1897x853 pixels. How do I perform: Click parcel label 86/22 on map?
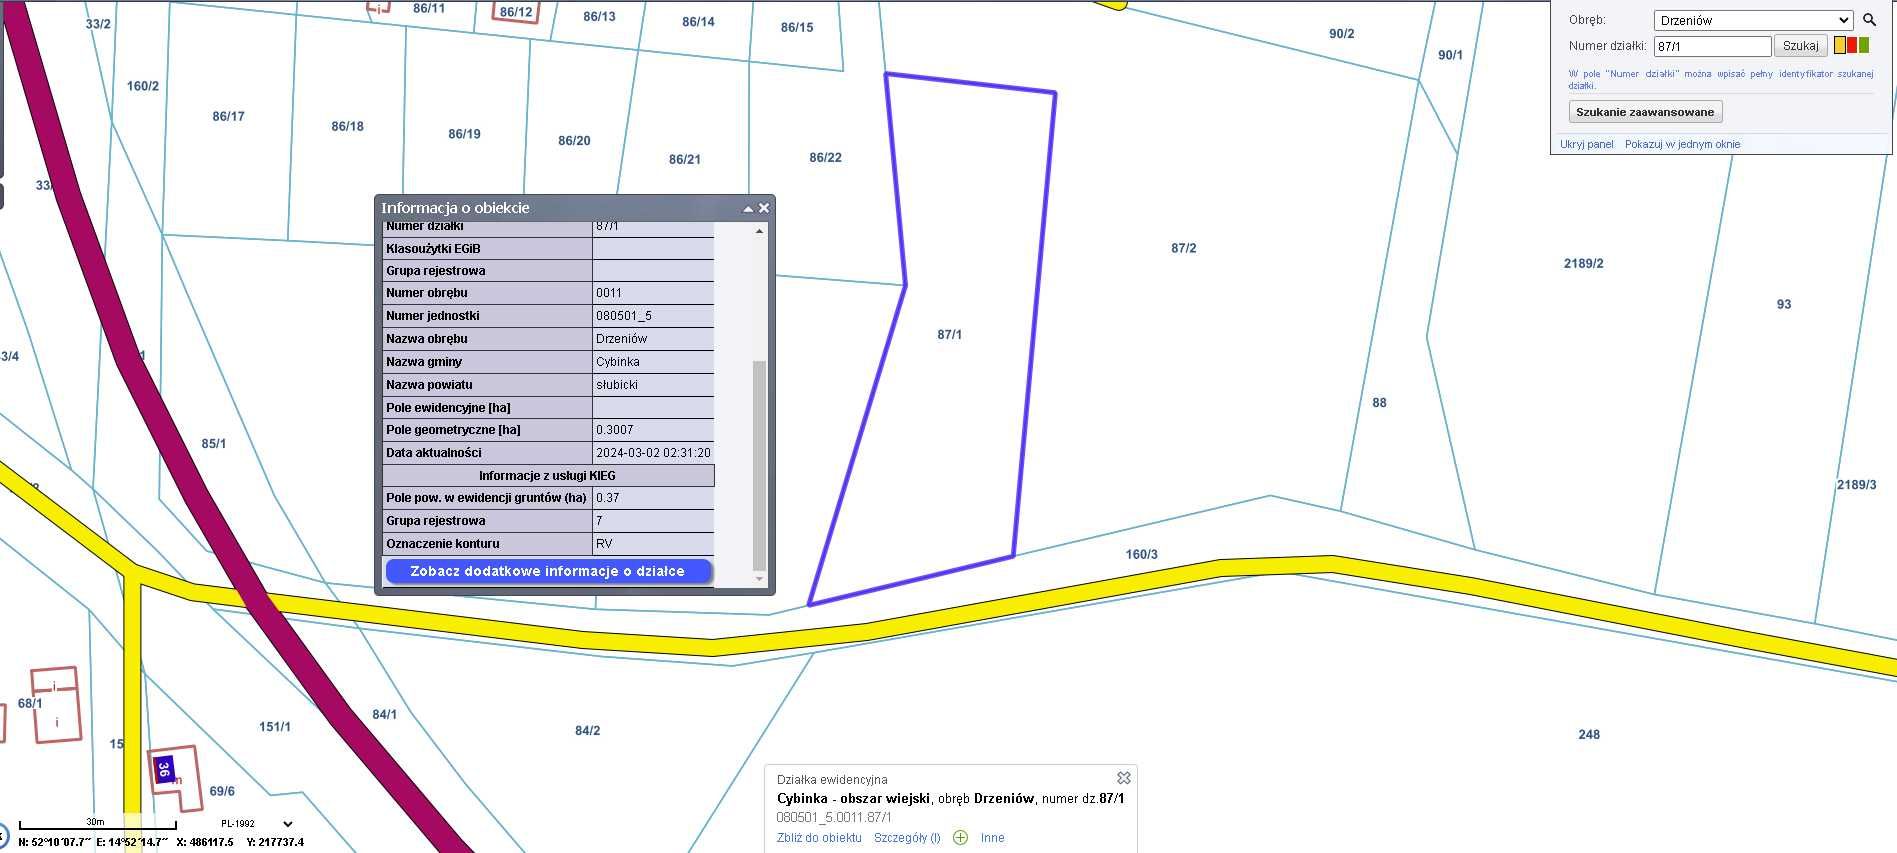point(826,158)
